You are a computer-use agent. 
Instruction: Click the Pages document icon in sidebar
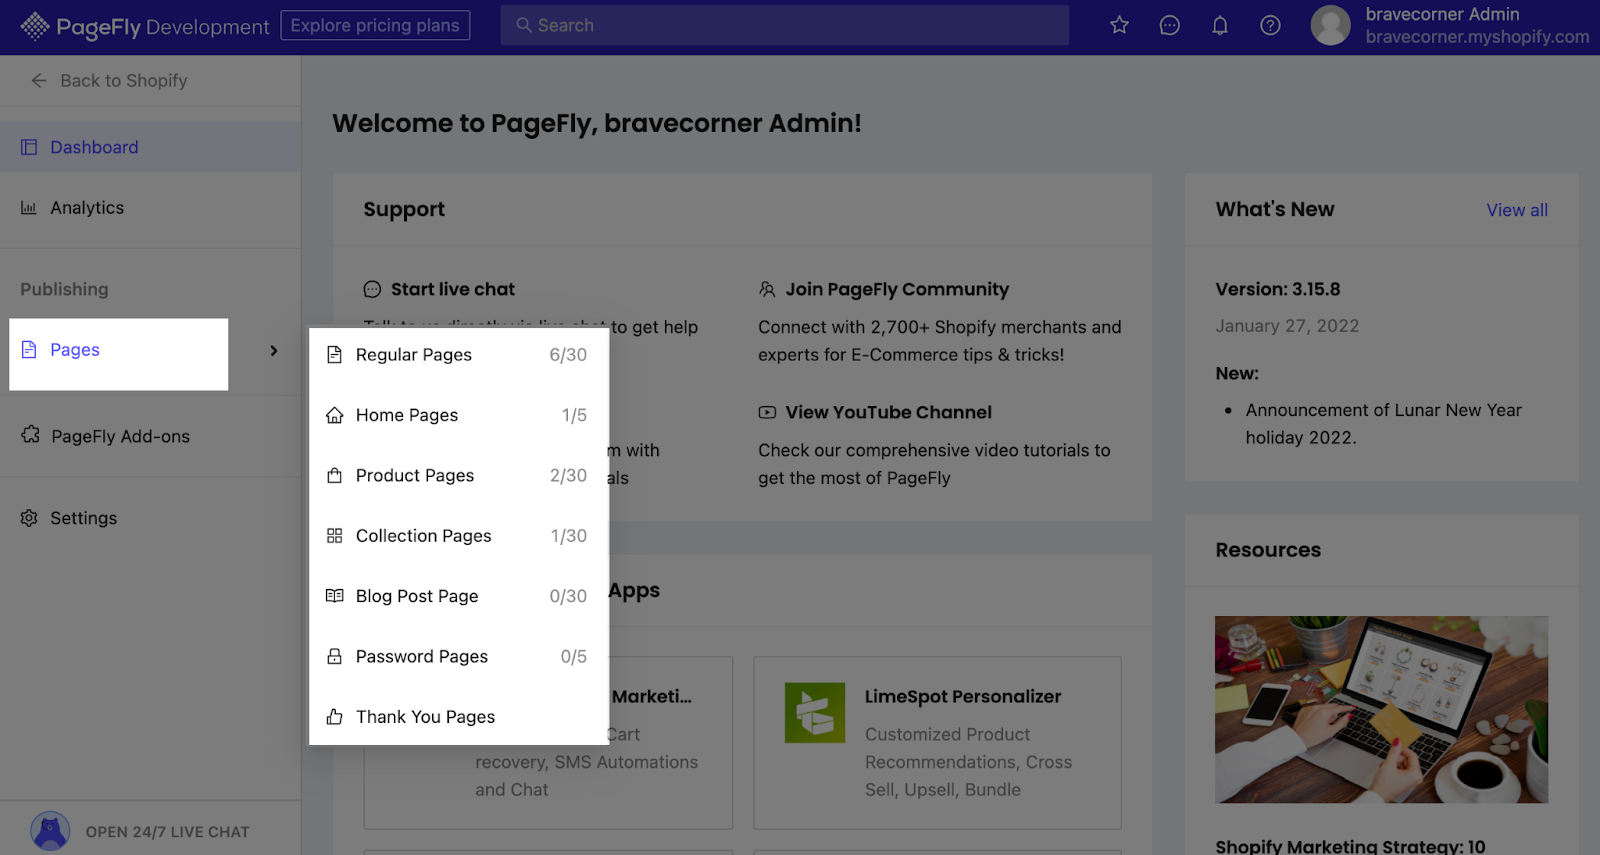point(29,349)
